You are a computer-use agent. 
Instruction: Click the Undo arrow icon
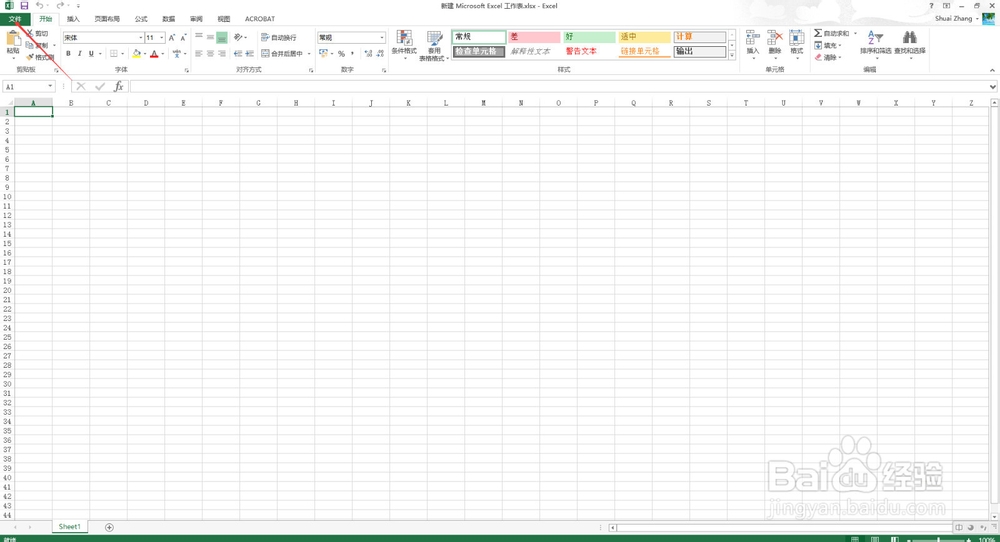[x=39, y=6]
